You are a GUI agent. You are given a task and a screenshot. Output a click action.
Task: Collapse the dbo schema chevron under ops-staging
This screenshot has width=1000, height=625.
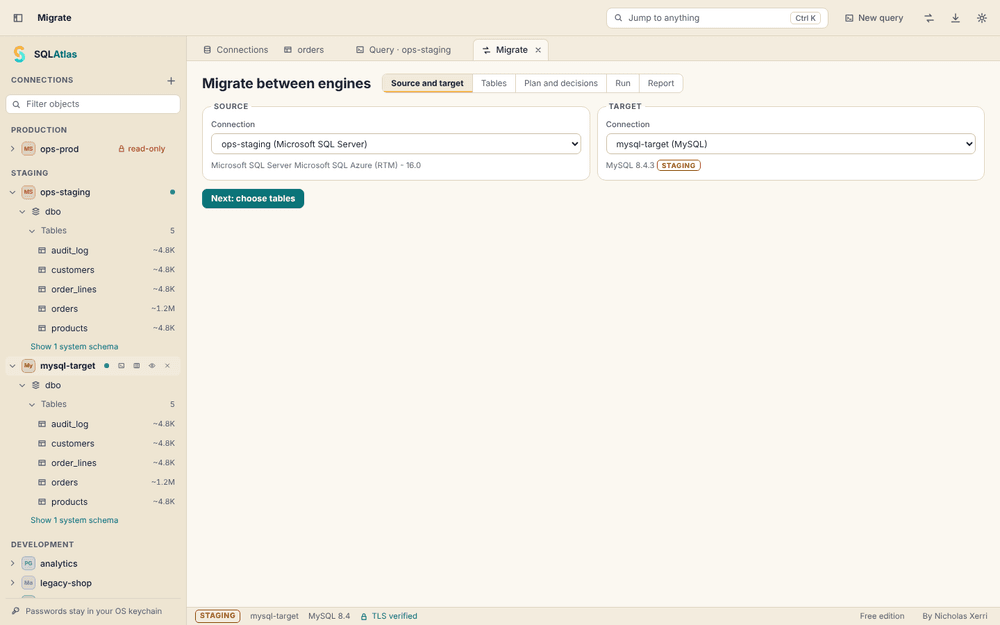(22, 212)
